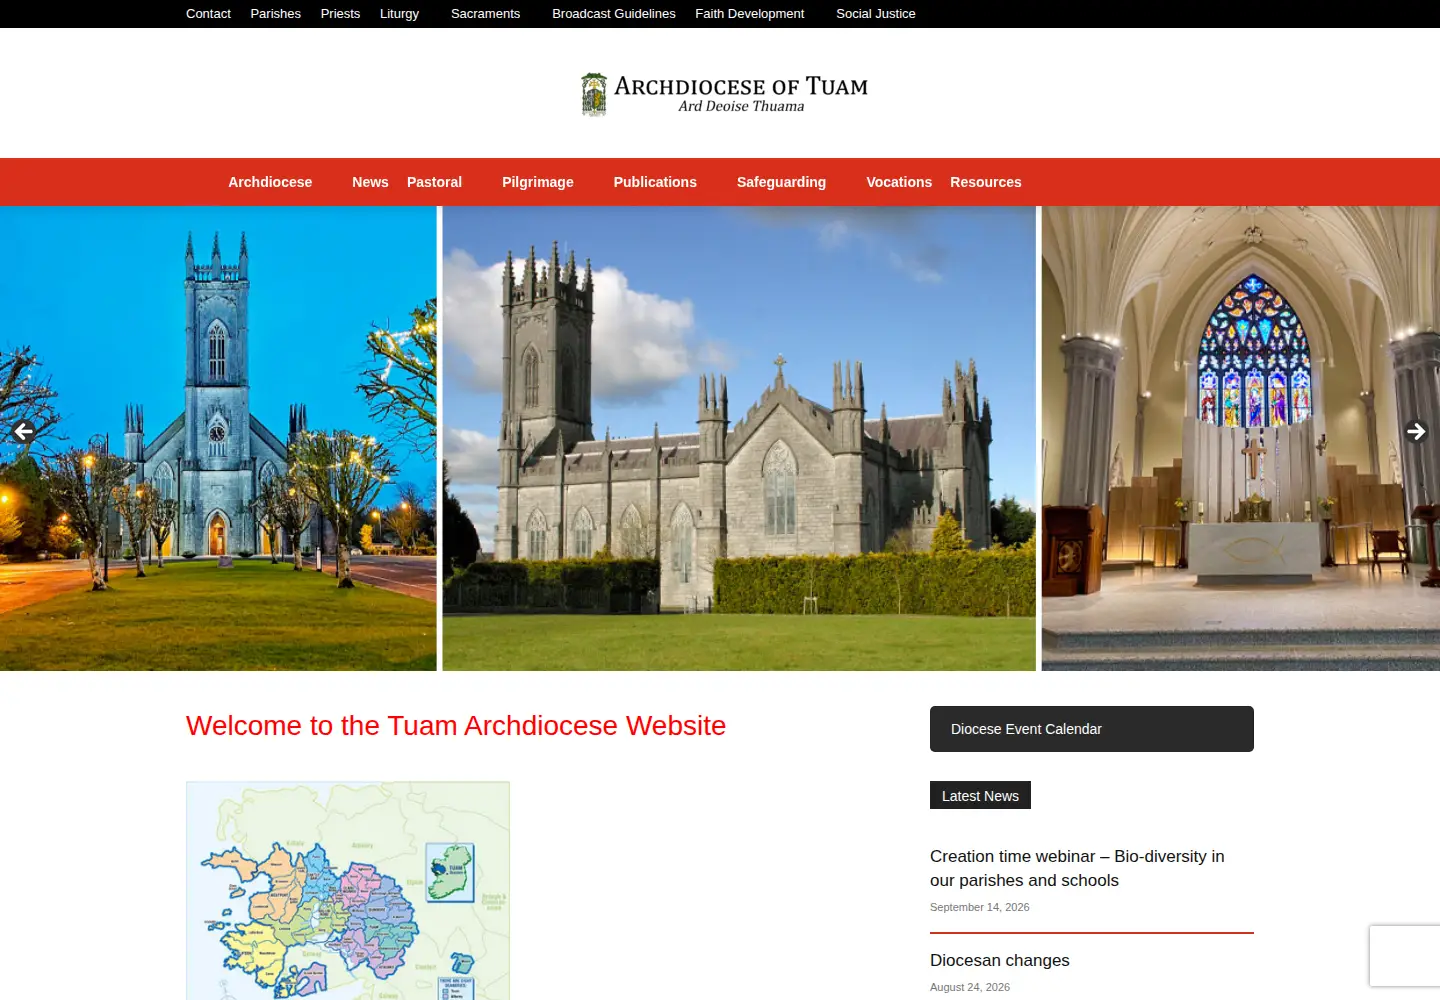This screenshot has width=1440, height=1000.
Task: Click the daytime grey stone cathedral photo
Action: click(739, 438)
